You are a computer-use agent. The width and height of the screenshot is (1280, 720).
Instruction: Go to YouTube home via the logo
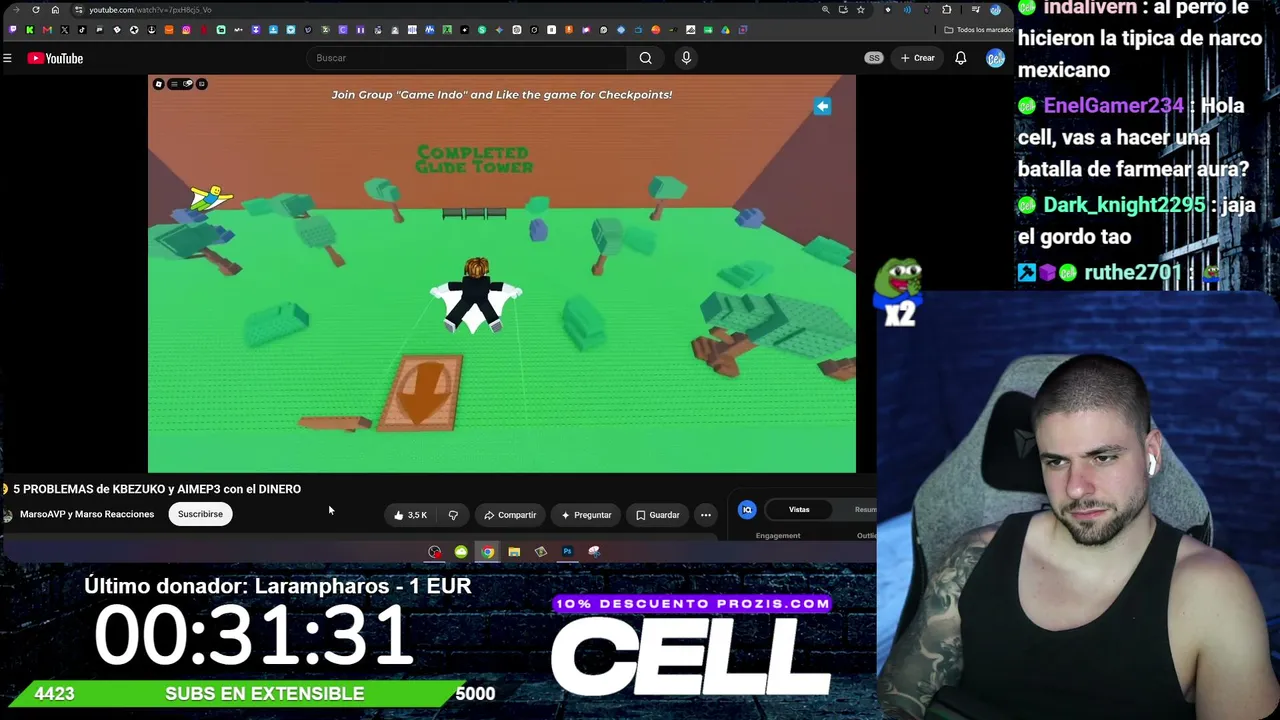pos(55,58)
